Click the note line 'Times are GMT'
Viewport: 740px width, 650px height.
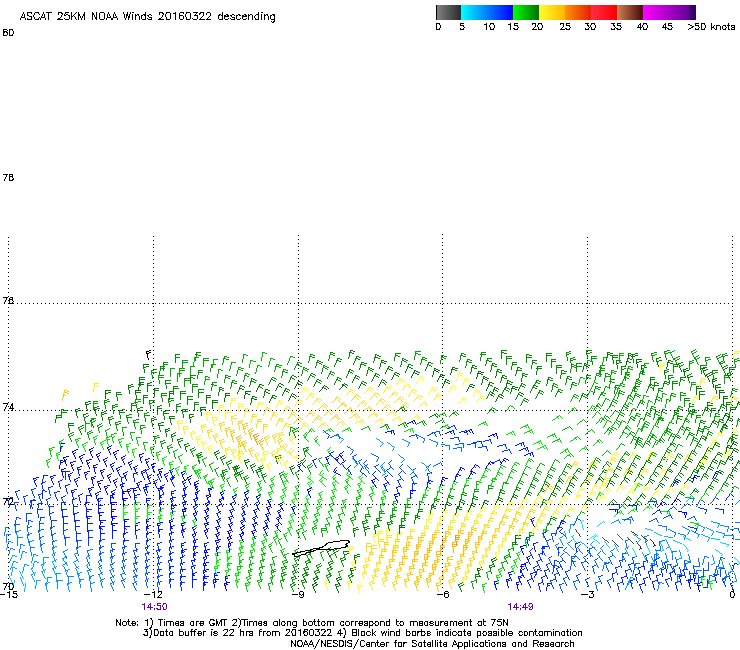191,623
